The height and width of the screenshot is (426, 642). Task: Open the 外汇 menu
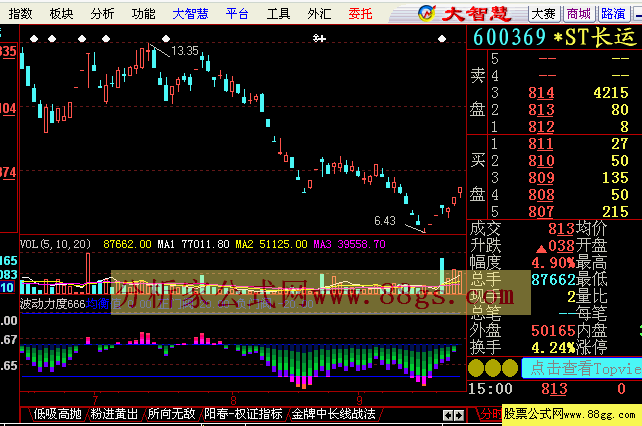319,14
